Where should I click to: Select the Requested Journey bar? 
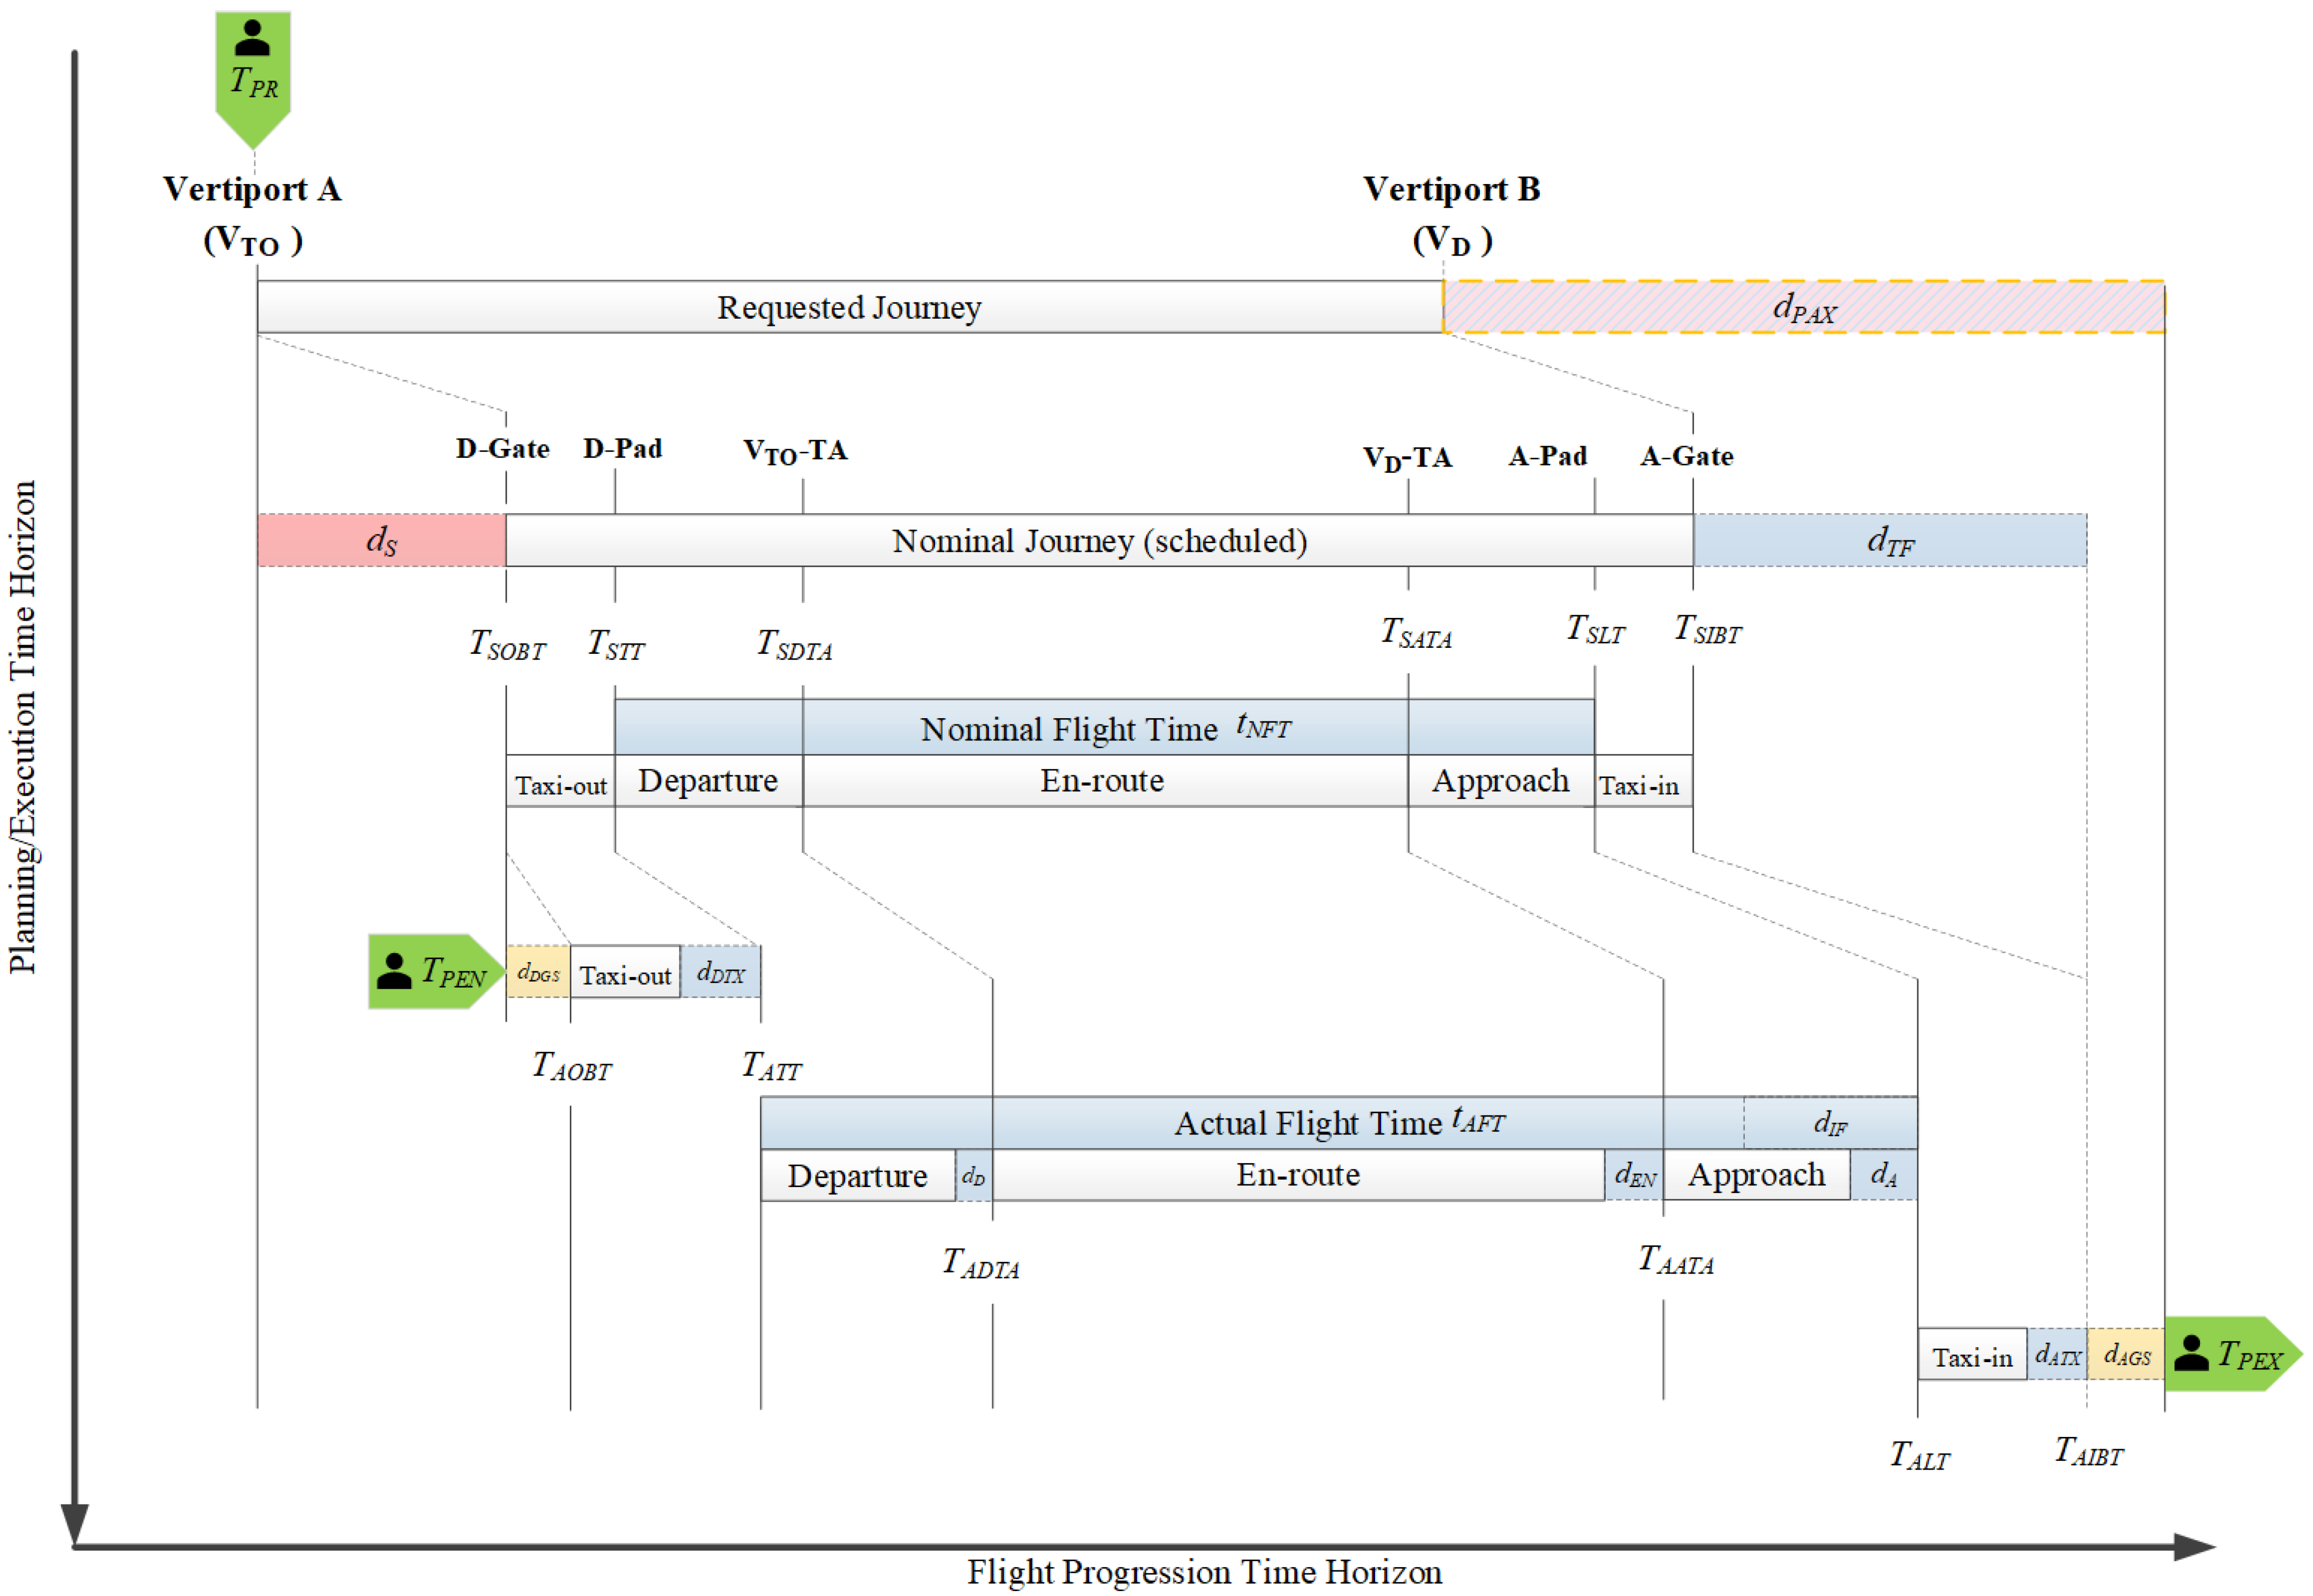pos(849,307)
